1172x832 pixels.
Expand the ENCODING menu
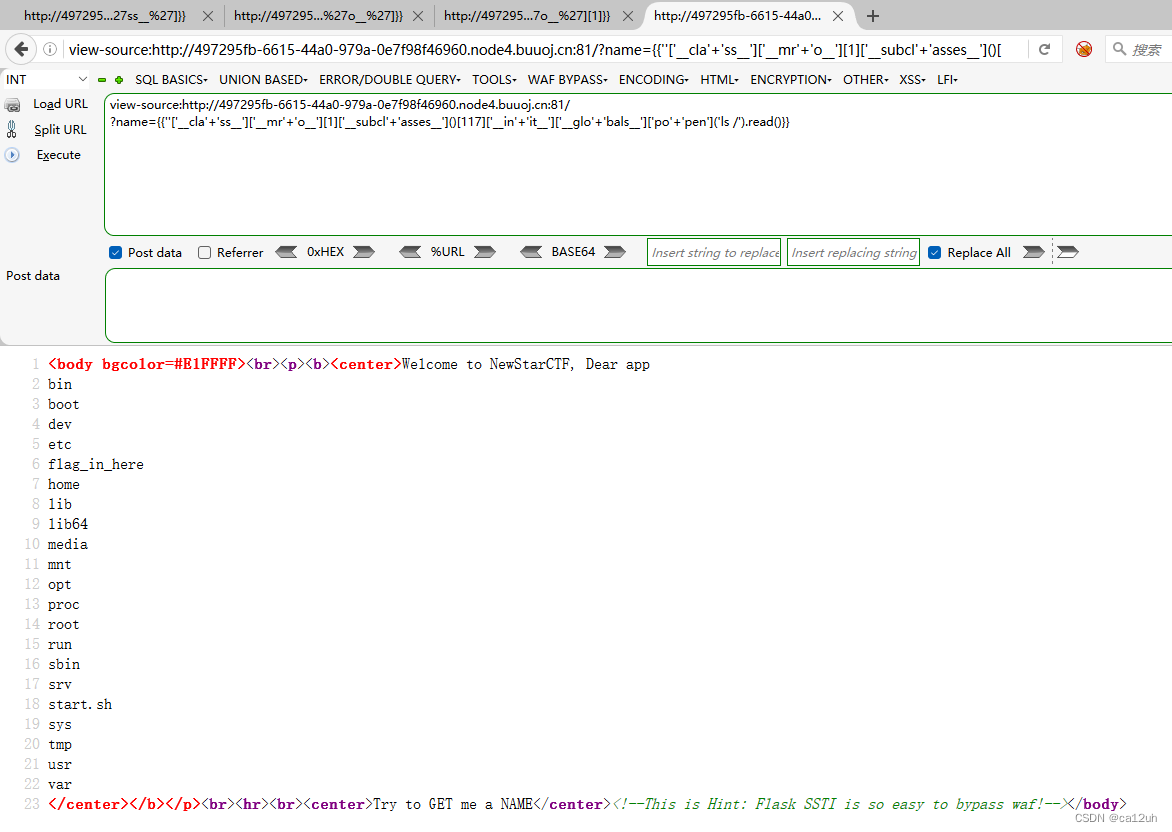point(653,79)
